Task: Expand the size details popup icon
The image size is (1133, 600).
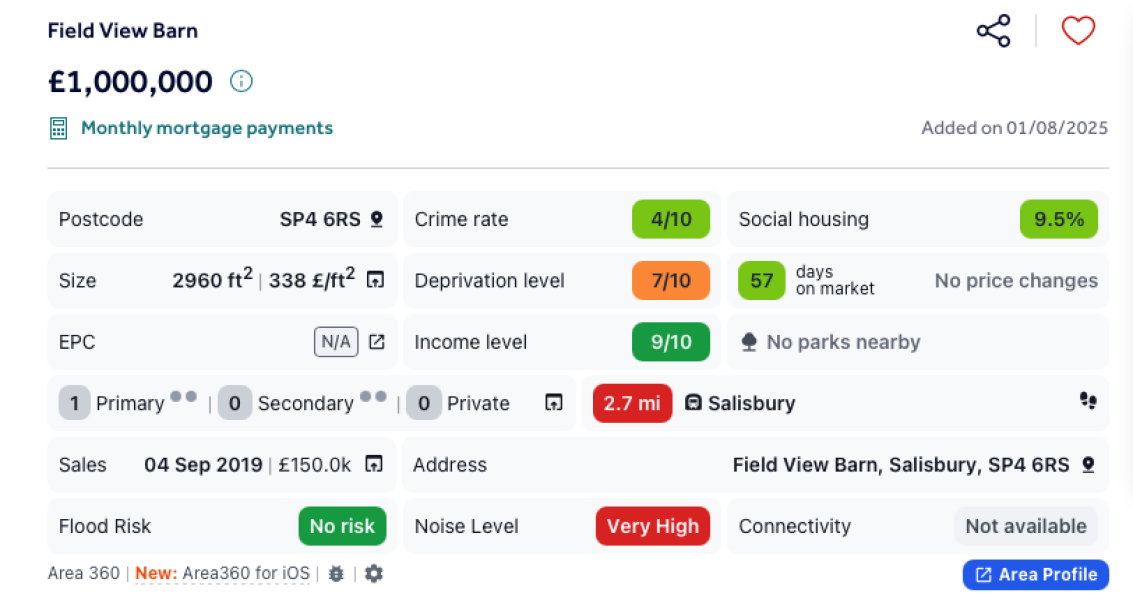Action: pos(375,280)
